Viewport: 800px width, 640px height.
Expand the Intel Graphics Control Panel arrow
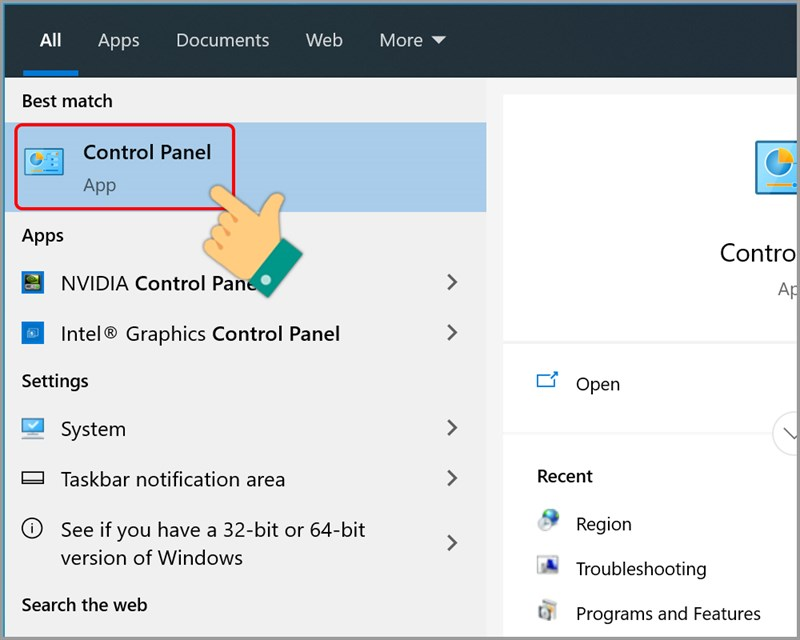pos(452,333)
